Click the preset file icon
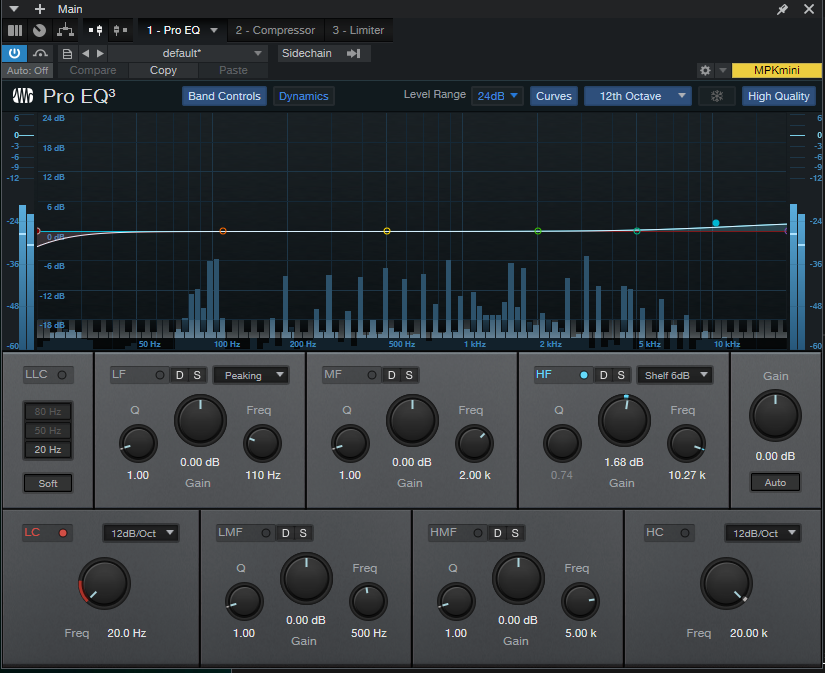 coord(67,54)
